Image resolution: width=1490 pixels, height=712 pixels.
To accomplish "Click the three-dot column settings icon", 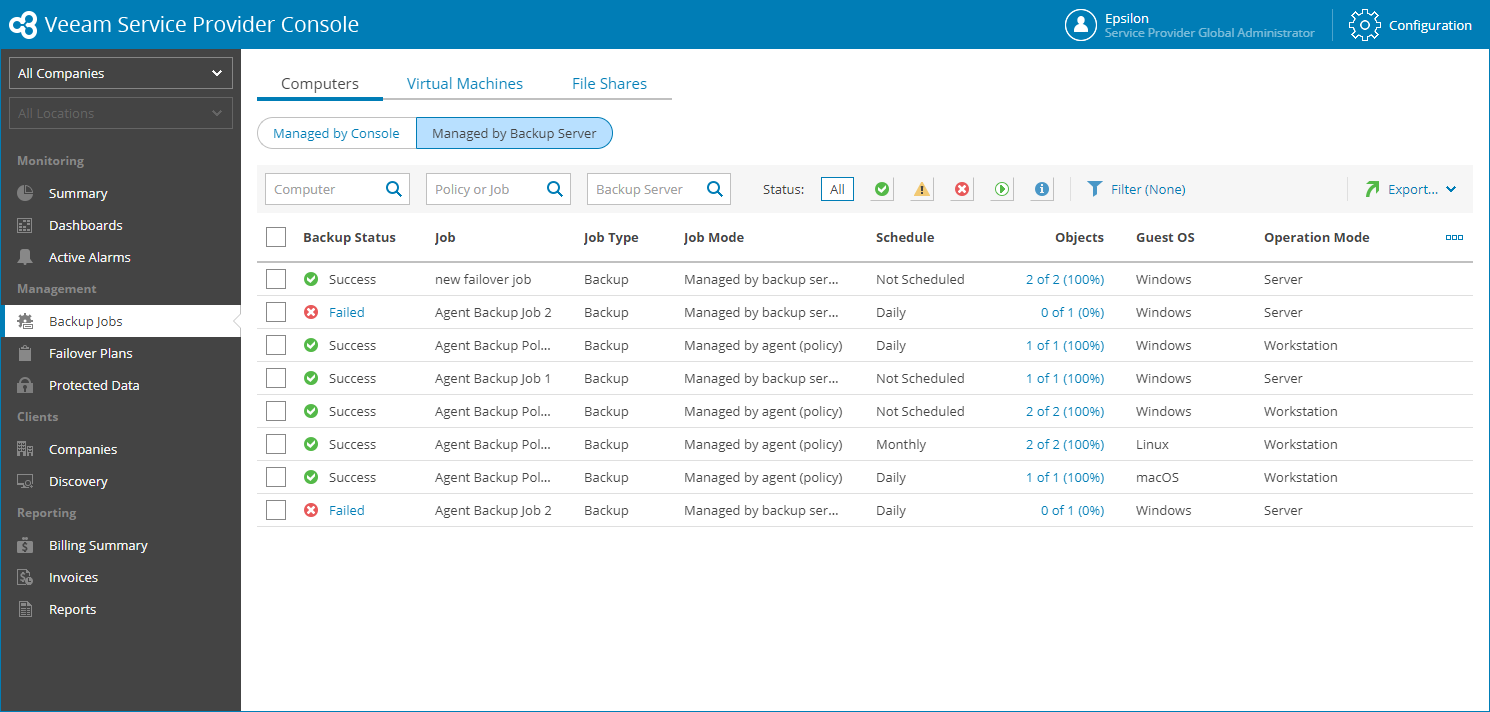I will point(1454,238).
